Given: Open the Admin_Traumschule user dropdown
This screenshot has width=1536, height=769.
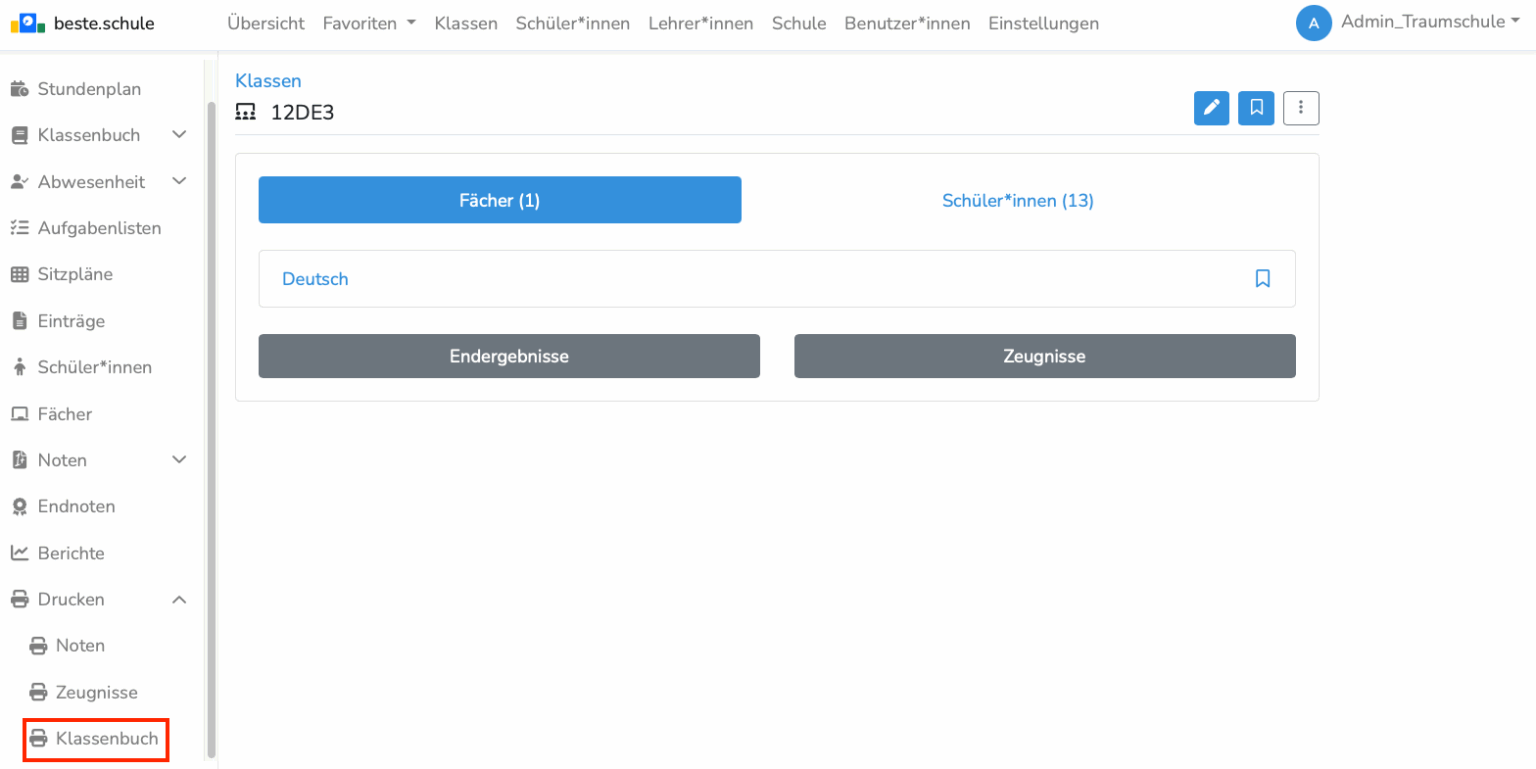Looking at the screenshot, I should click(x=1429, y=22).
